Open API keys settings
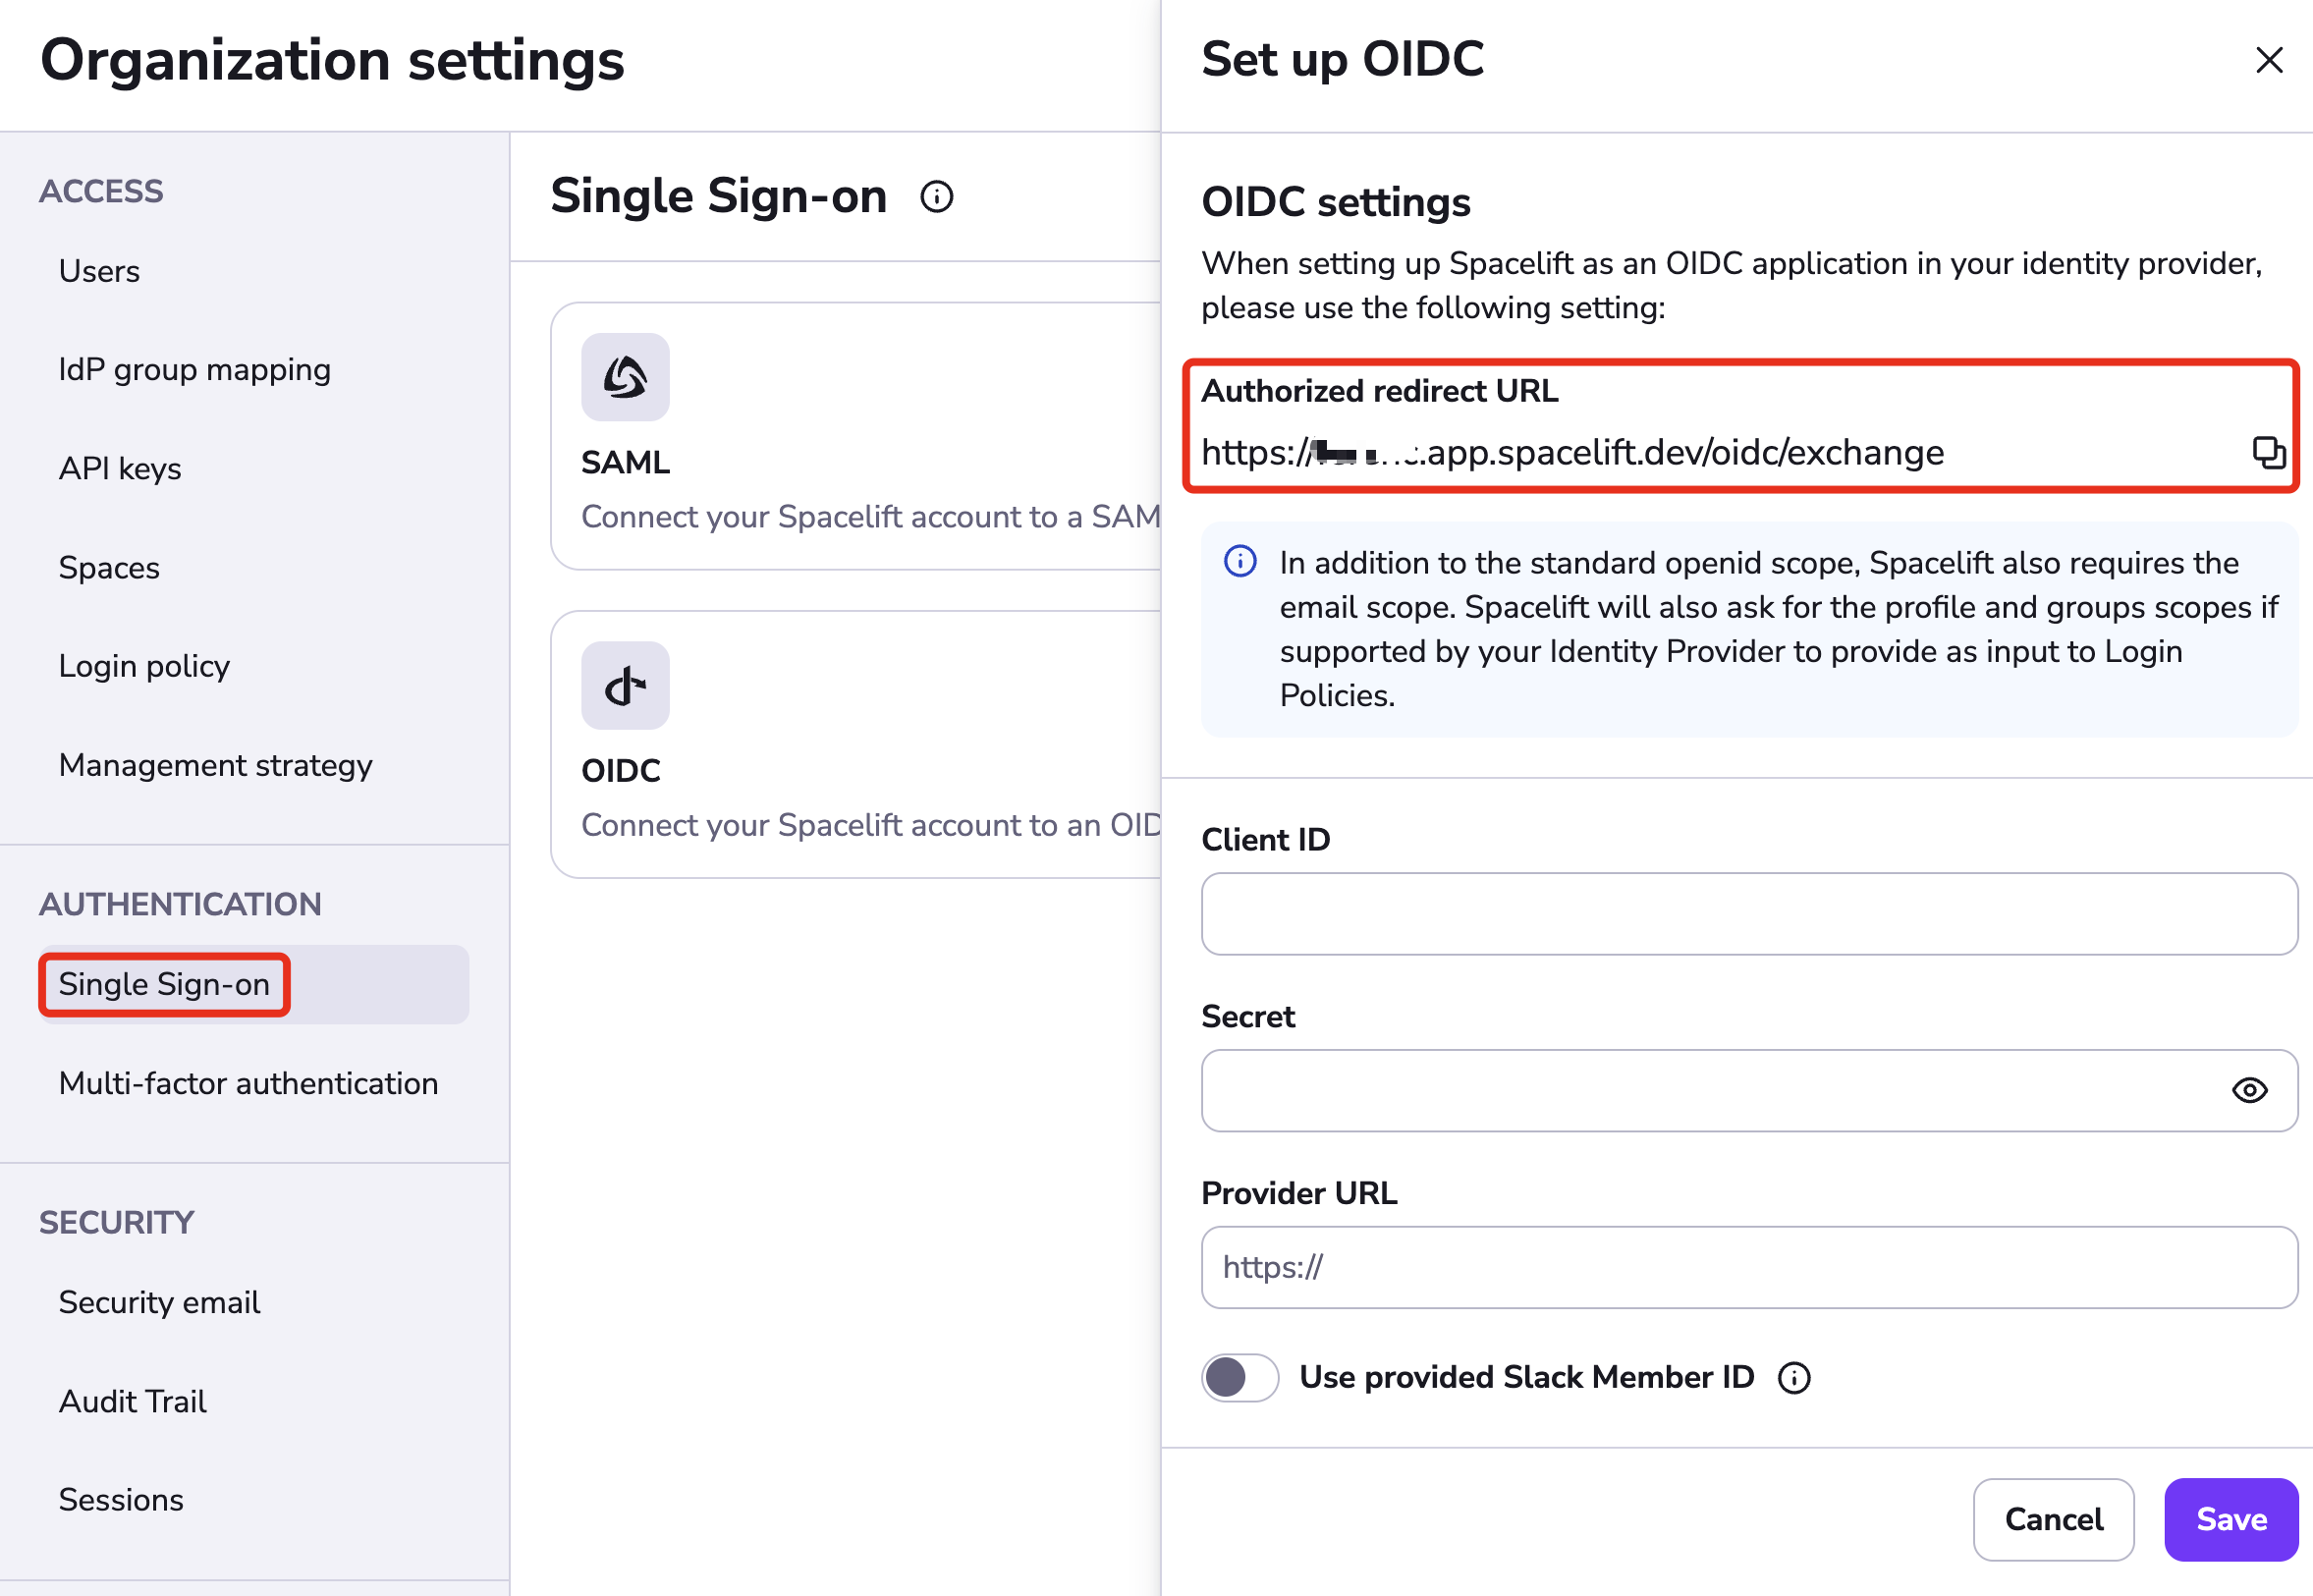Viewport: 2313px width, 1596px height. 120,469
